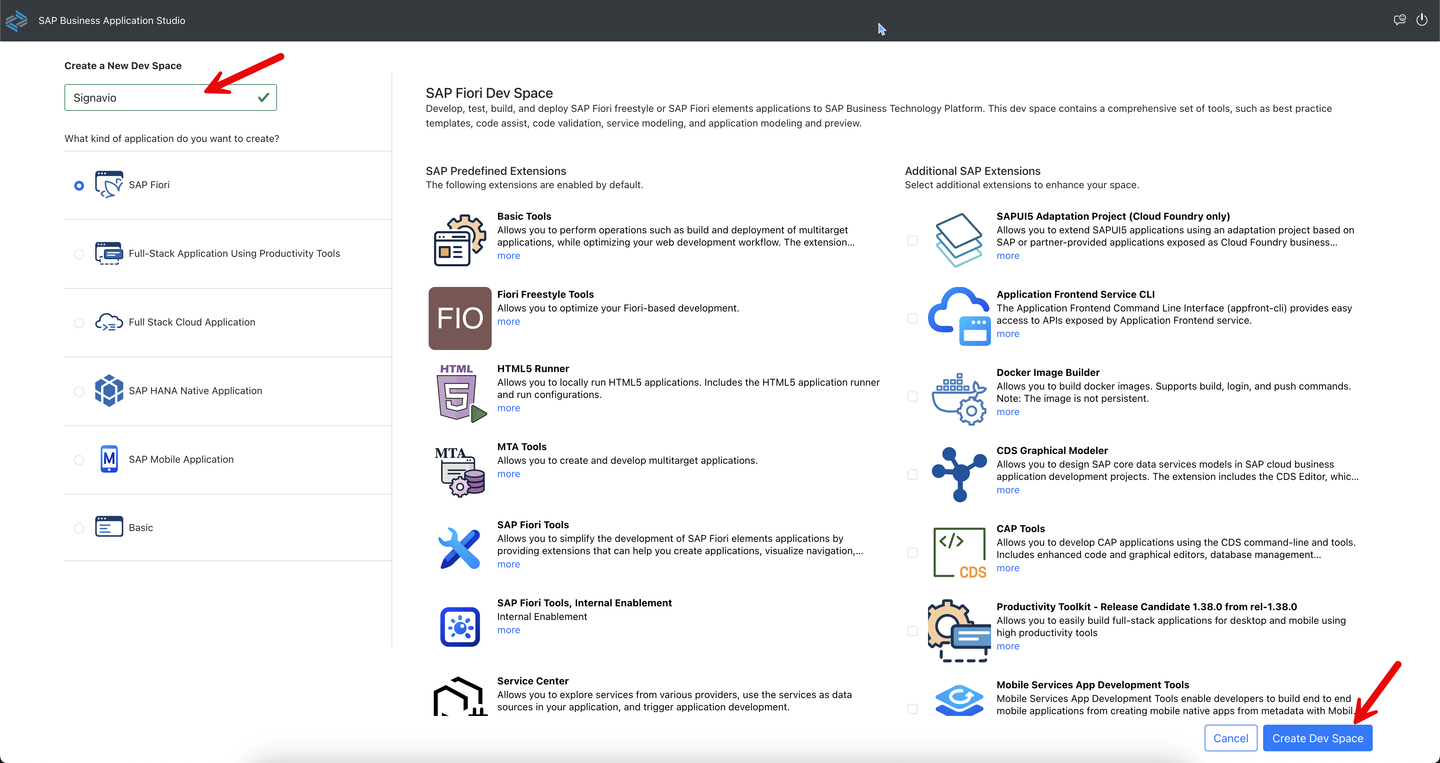Click the Application Frontend Service CLI icon
This screenshot has height=763, width=1440.
(960, 316)
